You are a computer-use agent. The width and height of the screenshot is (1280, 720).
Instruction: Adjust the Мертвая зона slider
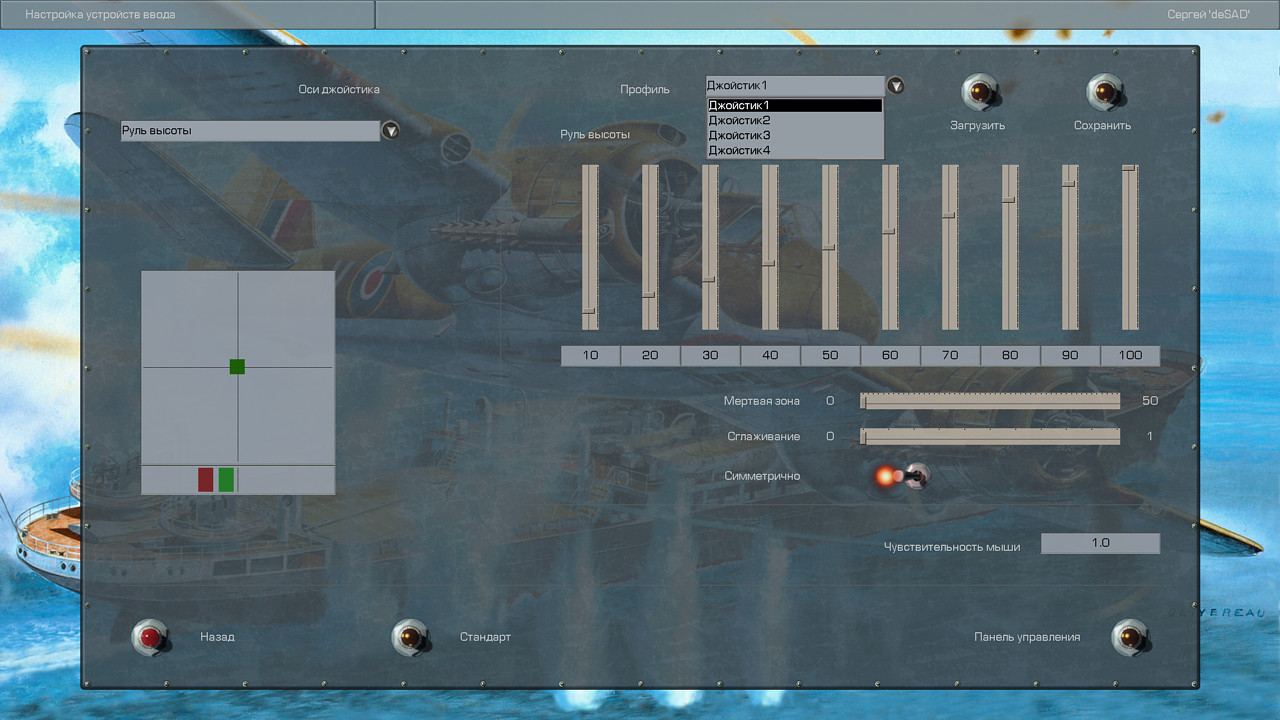pos(990,401)
